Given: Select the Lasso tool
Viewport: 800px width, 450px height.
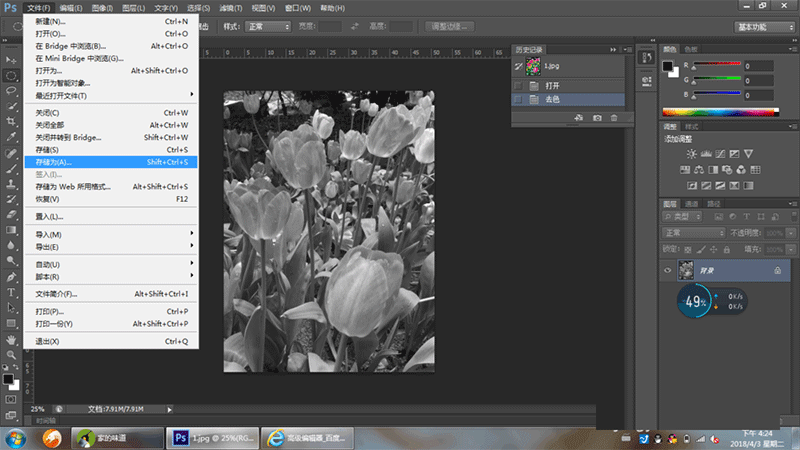Looking at the screenshot, I should 11,90.
